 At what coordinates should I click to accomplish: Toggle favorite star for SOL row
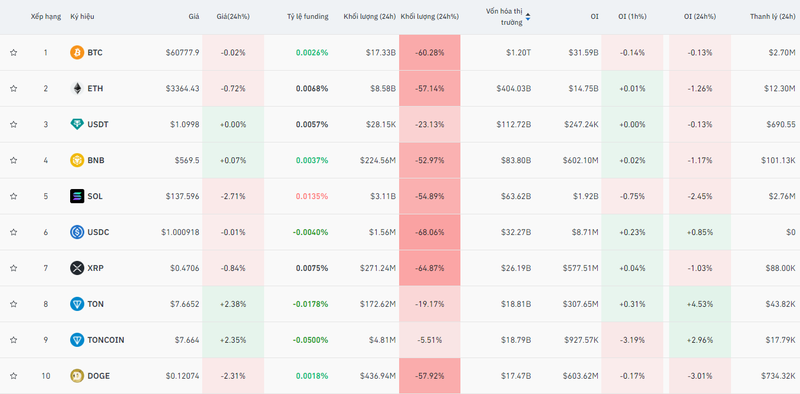[14, 196]
